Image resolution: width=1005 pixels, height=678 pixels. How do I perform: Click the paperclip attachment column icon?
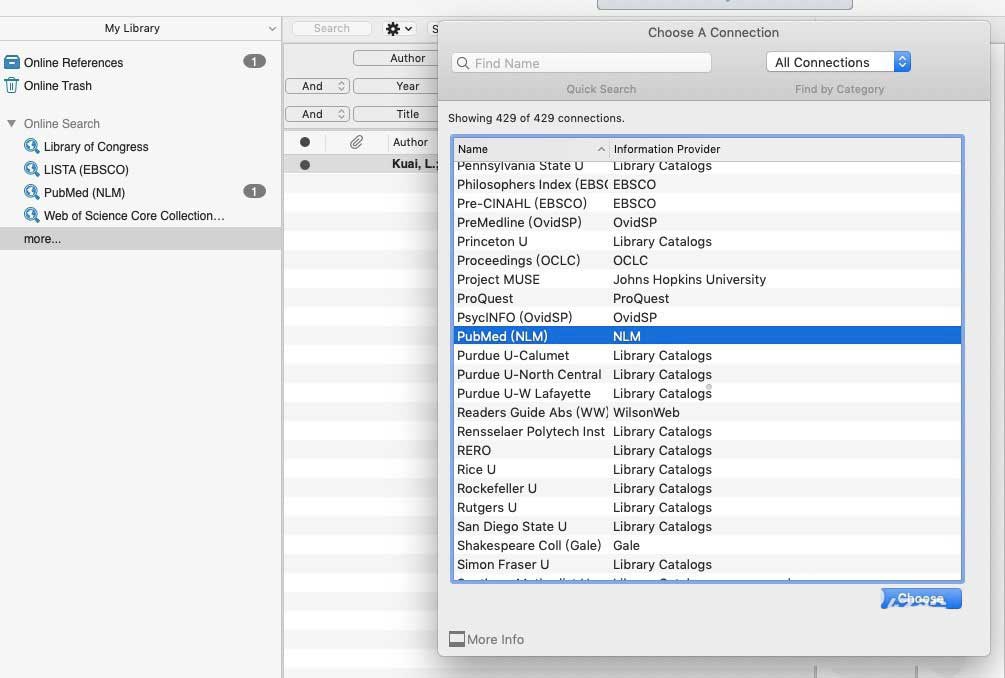tap(356, 142)
